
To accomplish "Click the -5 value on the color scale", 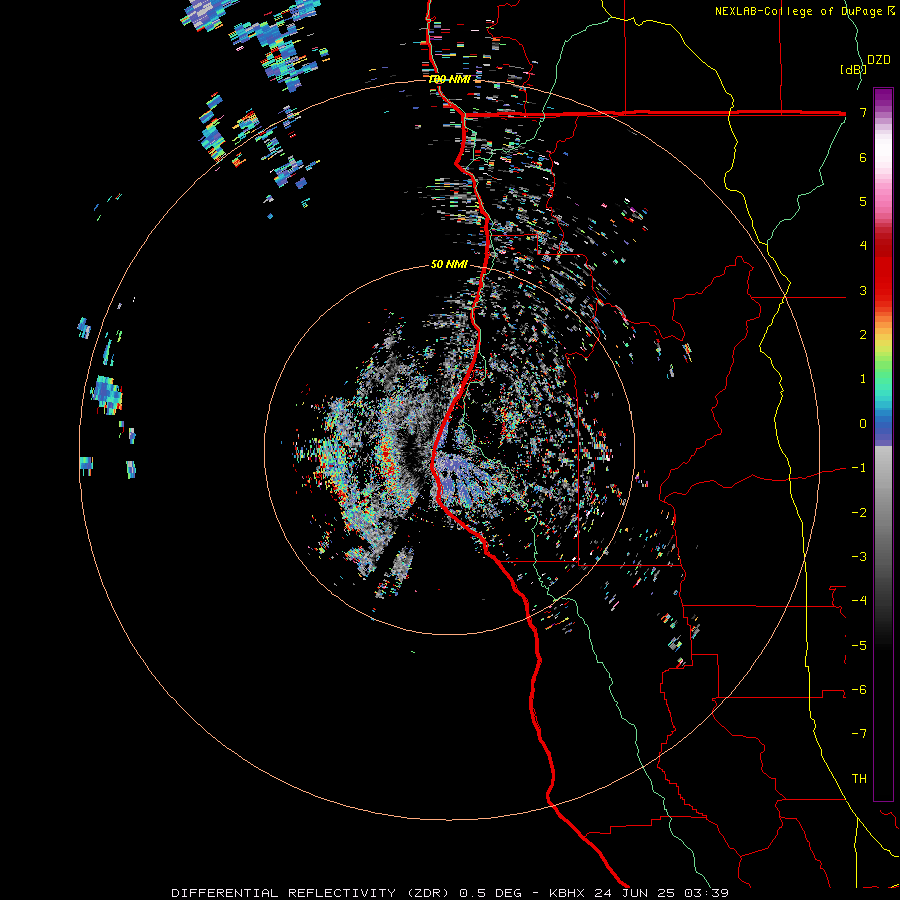I will tap(859, 645).
